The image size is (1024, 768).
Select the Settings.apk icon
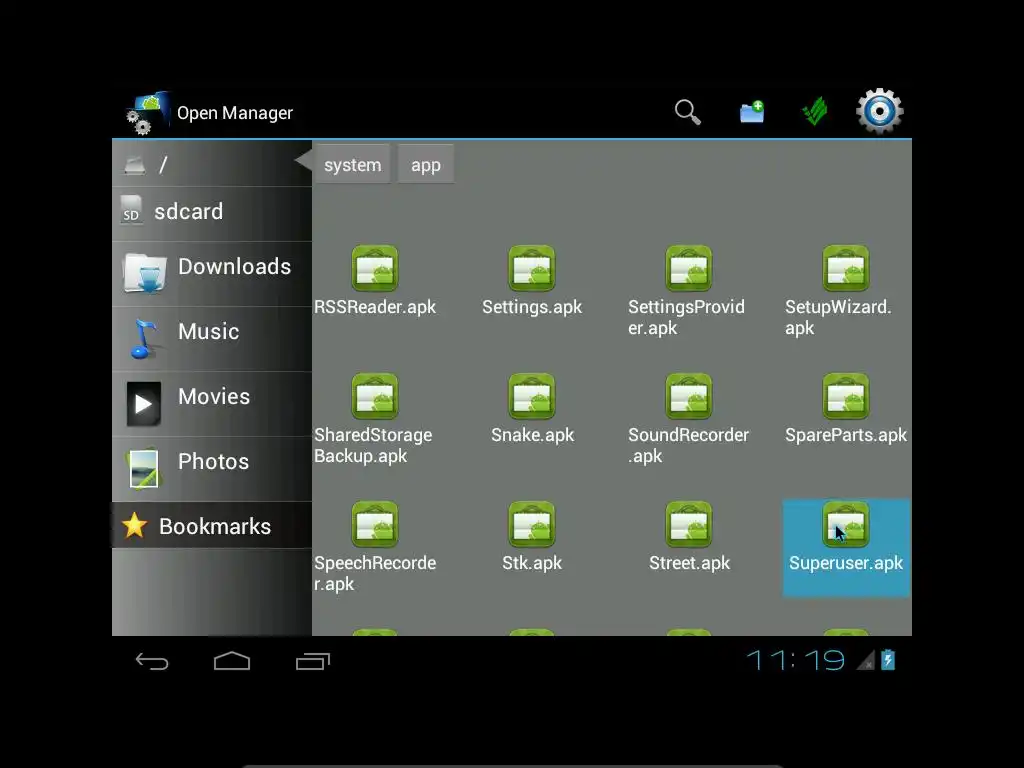(532, 268)
